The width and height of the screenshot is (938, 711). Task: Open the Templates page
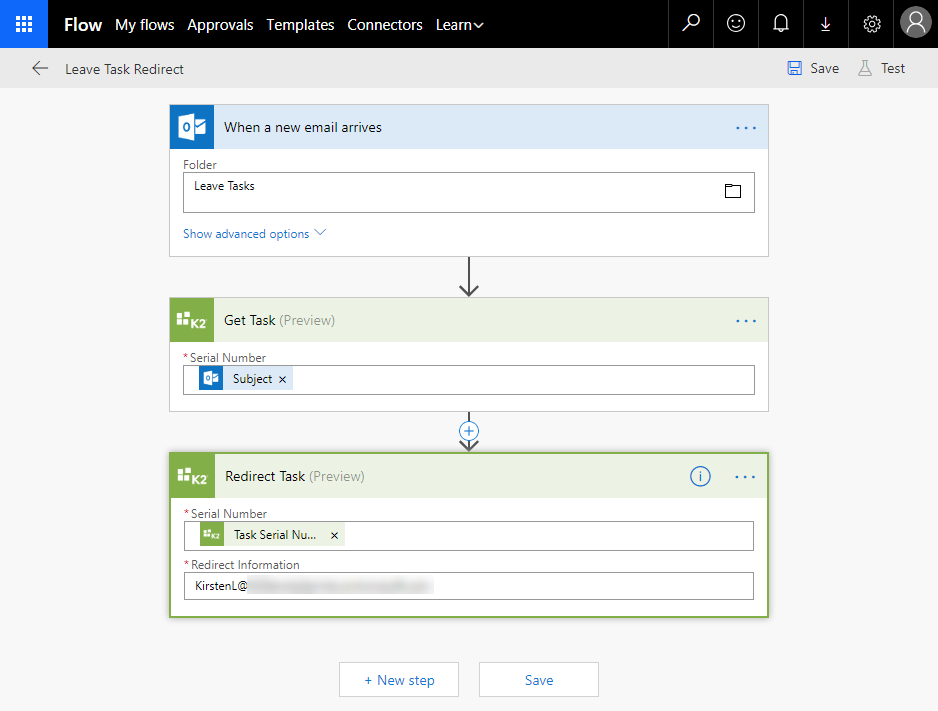click(x=300, y=25)
